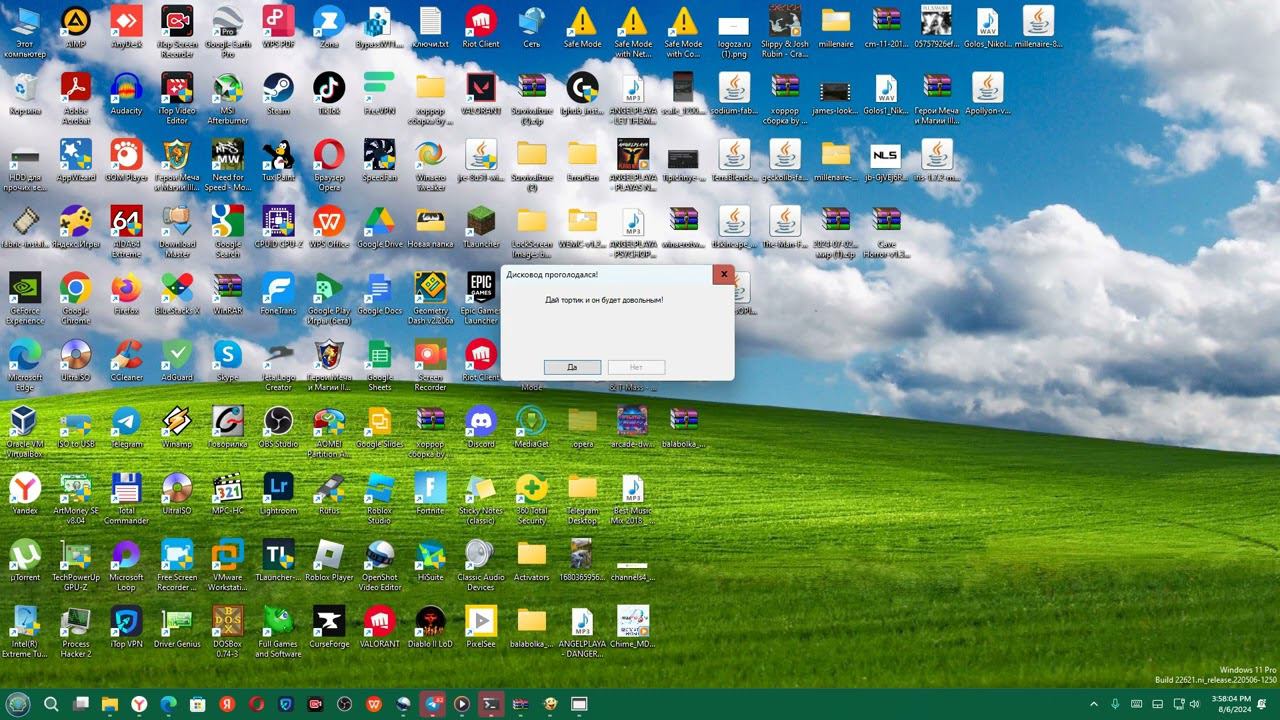
Task: Select the Steam desktop icon
Action: point(278,94)
